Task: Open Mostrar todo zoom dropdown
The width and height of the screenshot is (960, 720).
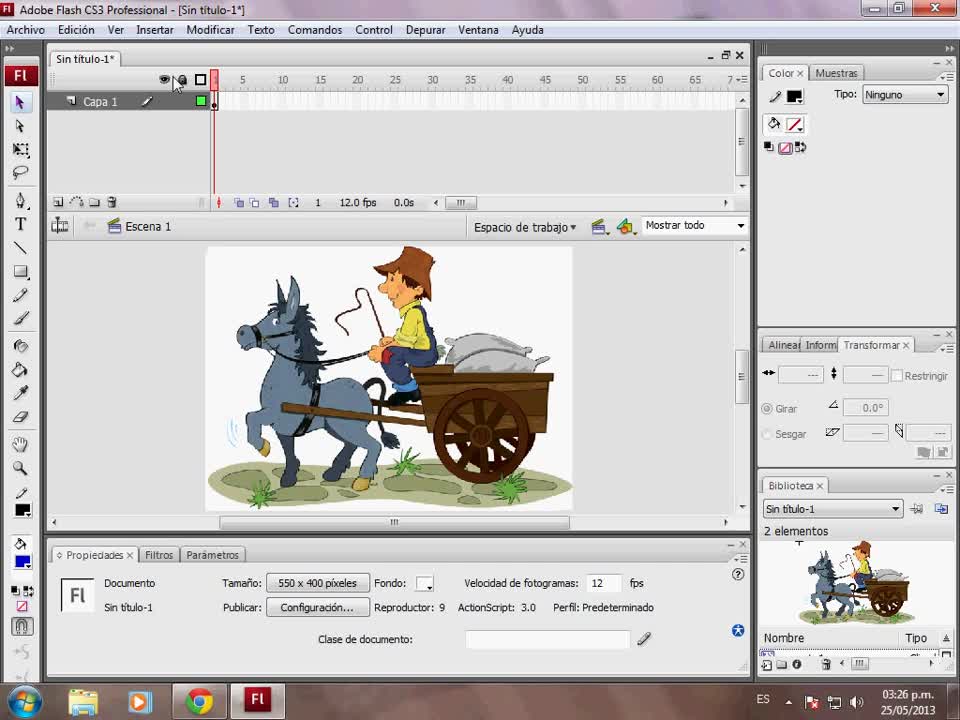Action: tap(694, 225)
